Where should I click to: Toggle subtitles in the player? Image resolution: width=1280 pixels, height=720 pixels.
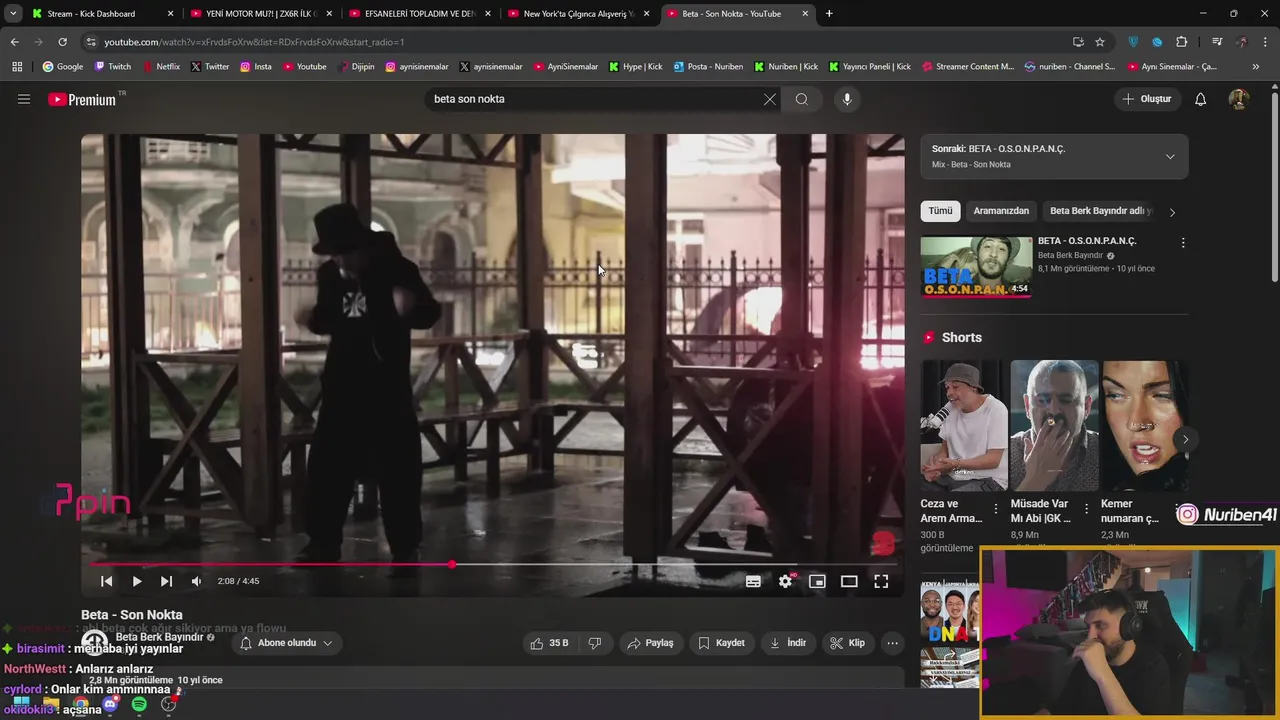pyautogui.click(x=753, y=581)
